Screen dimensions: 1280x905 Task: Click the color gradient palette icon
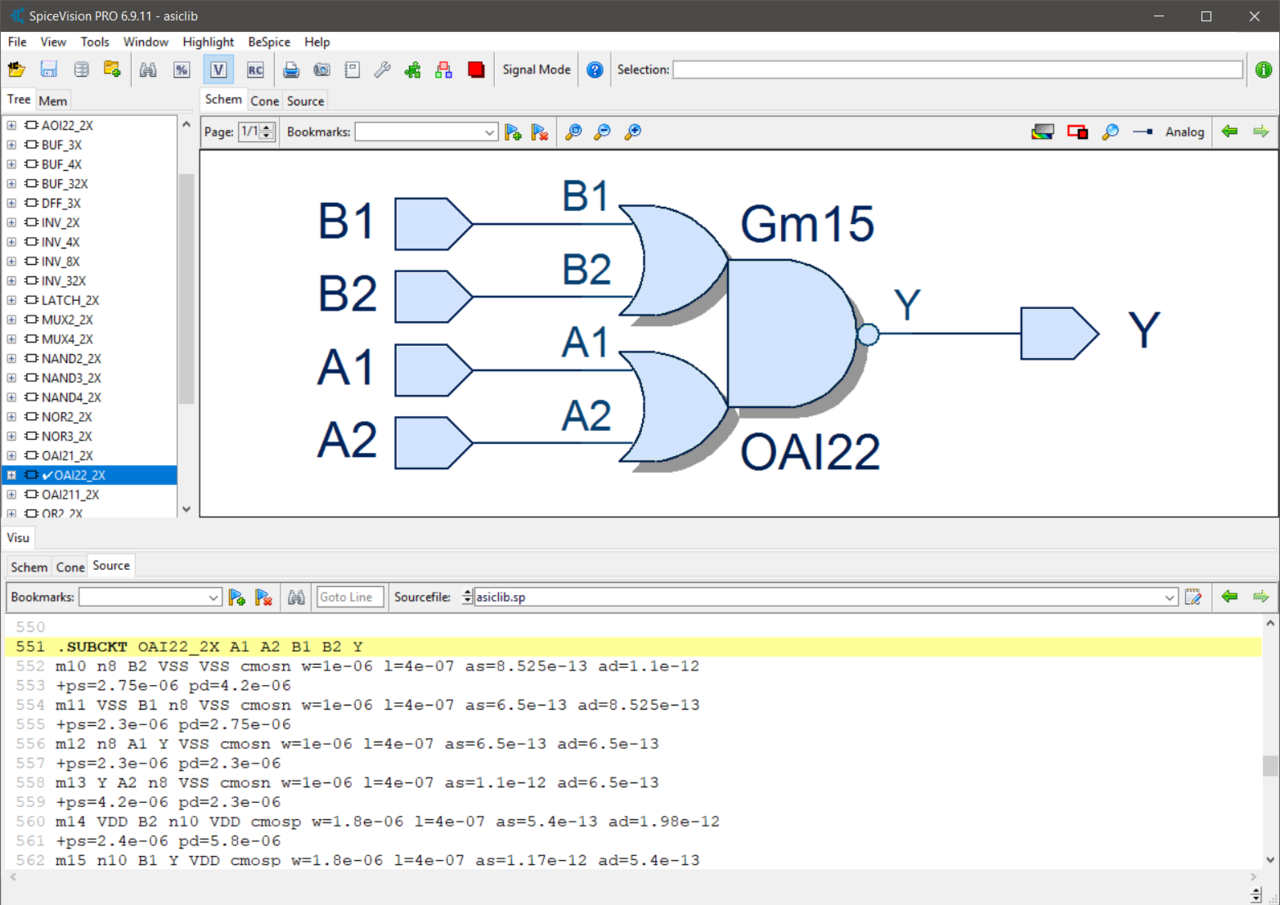[x=1042, y=132]
